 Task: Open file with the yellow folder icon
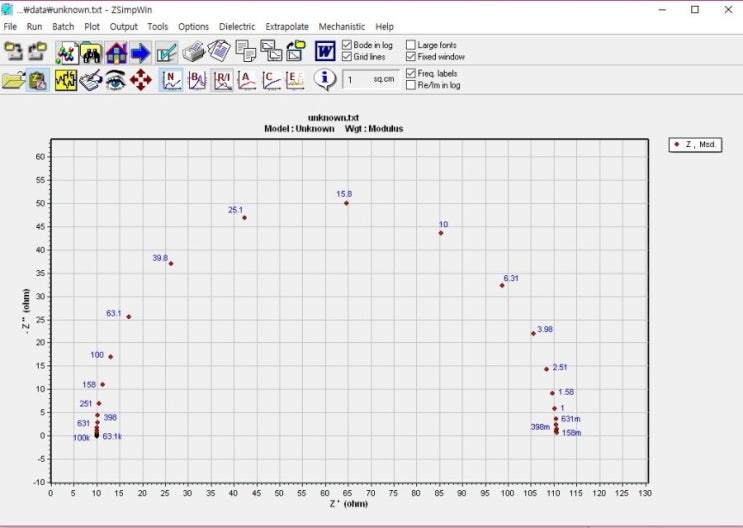[x=13, y=80]
